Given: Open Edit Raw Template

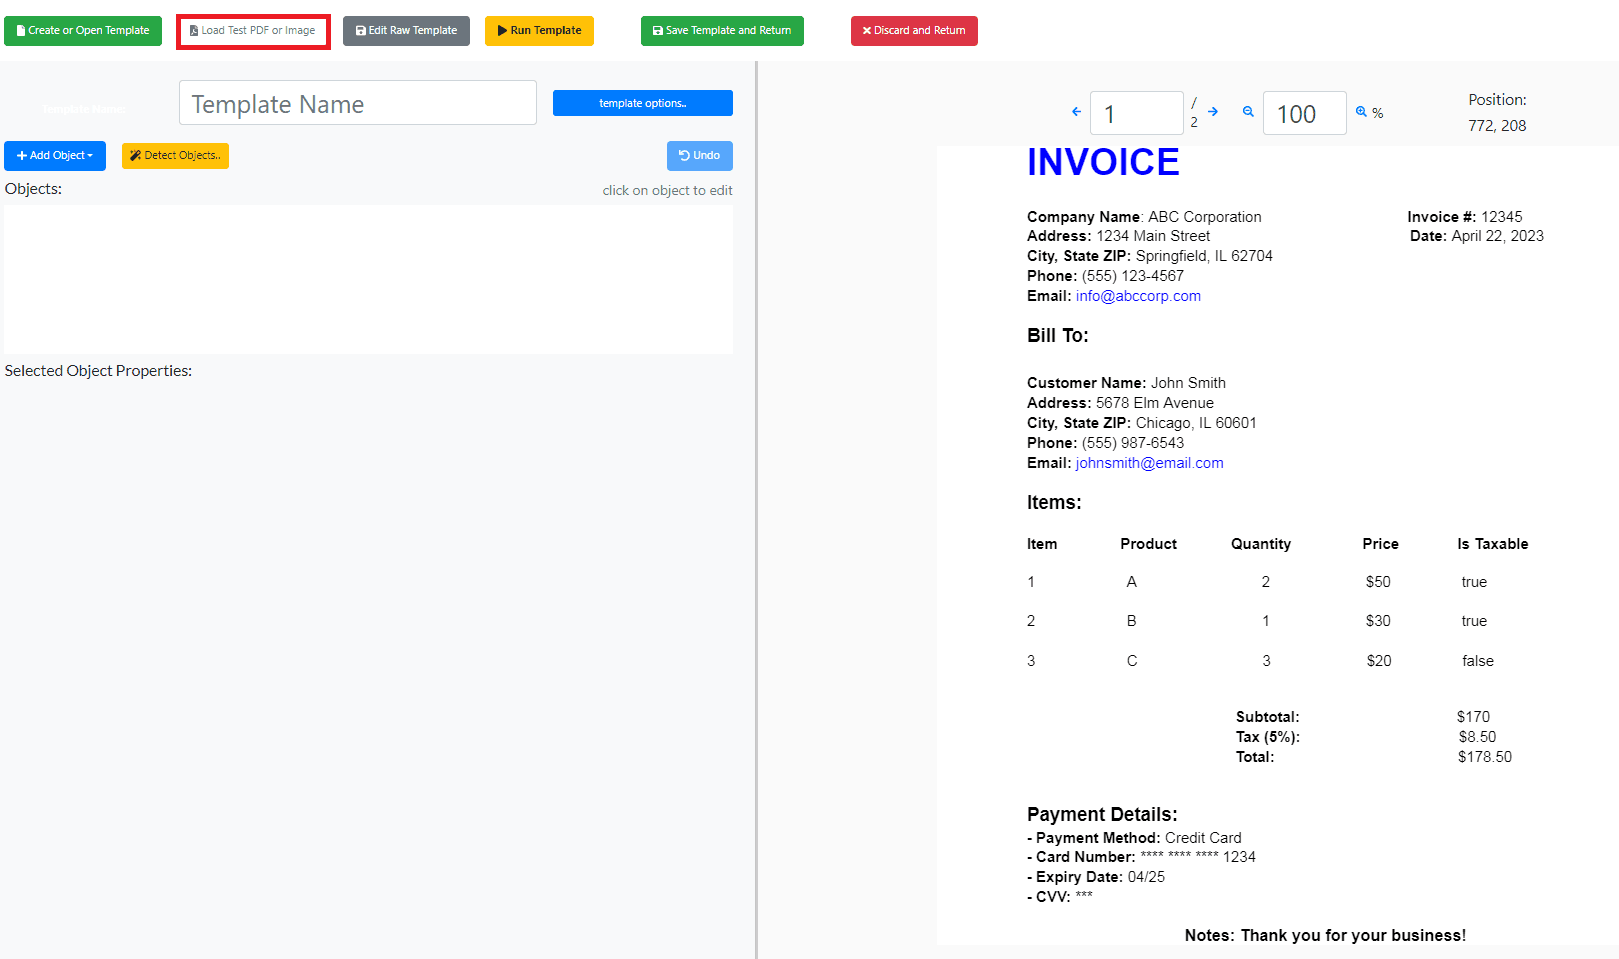Looking at the screenshot, I should pos(406,31).
